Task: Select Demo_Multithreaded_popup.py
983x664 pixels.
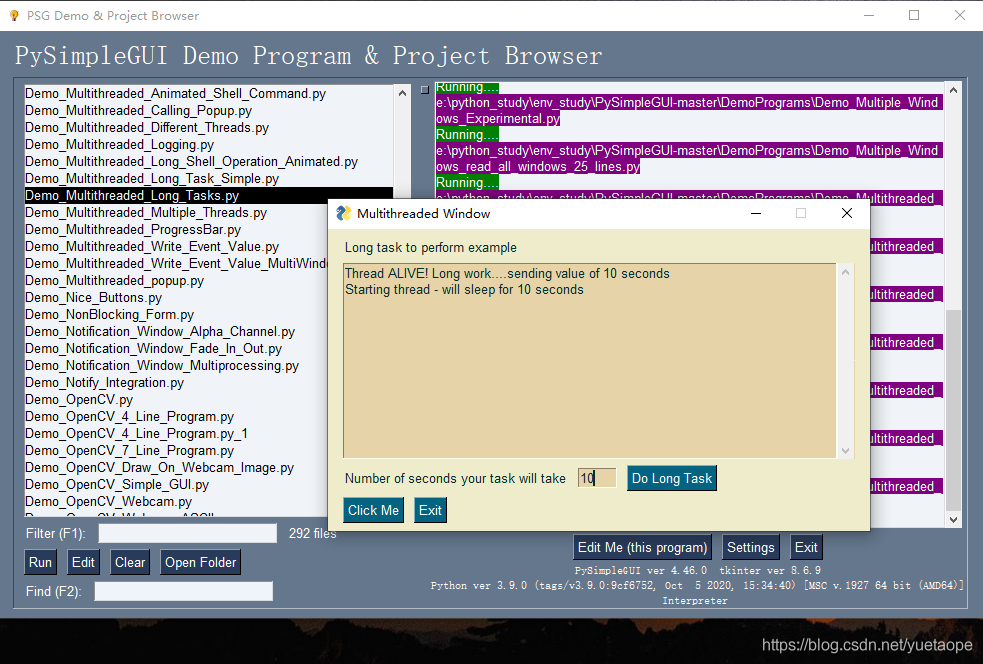Action: point(177,280)
